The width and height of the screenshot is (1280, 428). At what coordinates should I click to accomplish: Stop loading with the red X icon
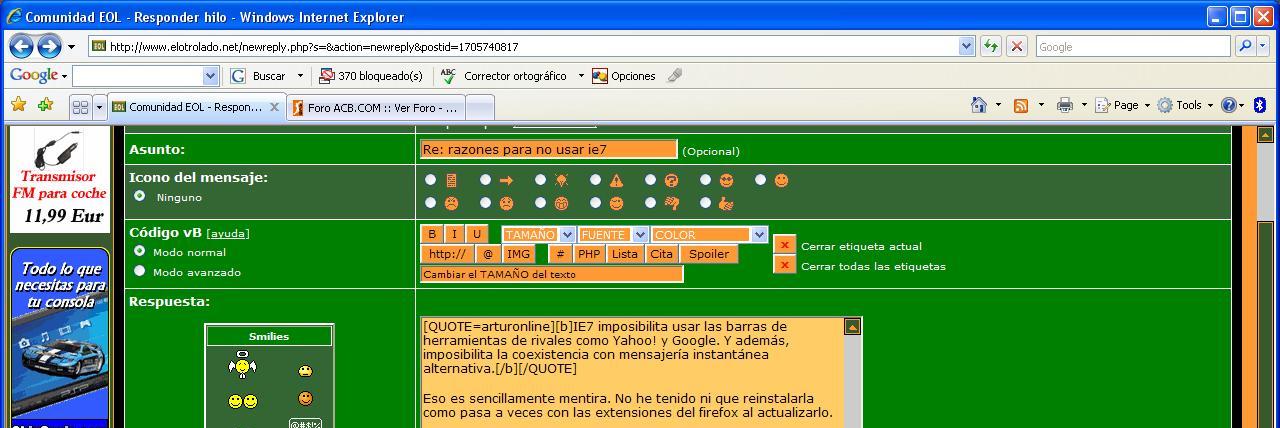click(x=1017, y=46)
